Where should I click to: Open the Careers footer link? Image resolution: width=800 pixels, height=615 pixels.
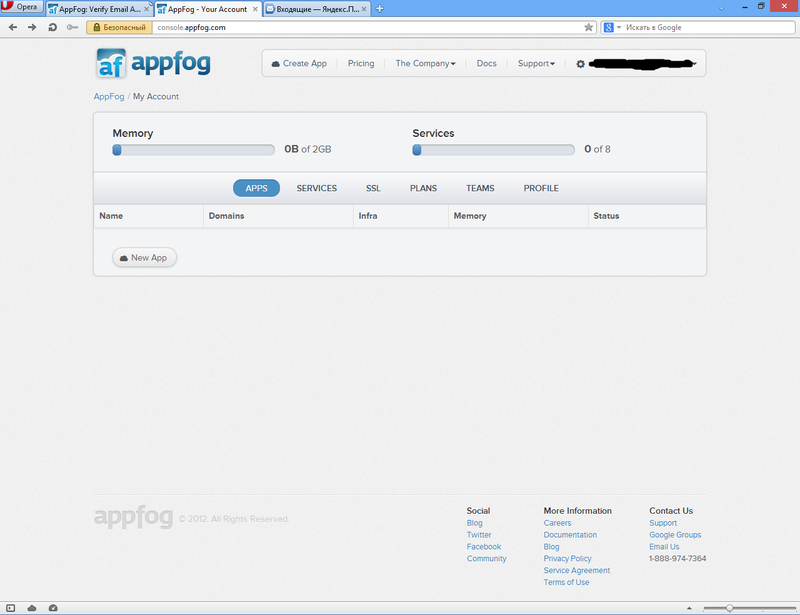click(x=557, y=523)
